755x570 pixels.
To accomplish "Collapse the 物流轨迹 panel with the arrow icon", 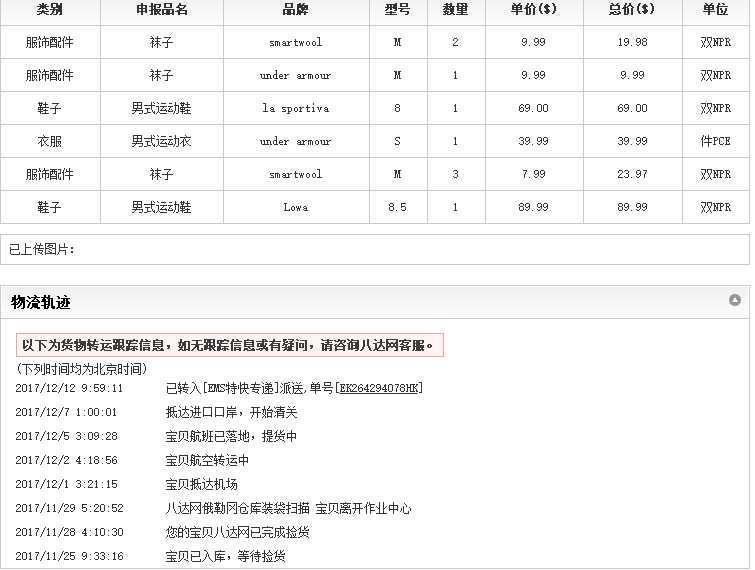I will click(x=735, y=300).
